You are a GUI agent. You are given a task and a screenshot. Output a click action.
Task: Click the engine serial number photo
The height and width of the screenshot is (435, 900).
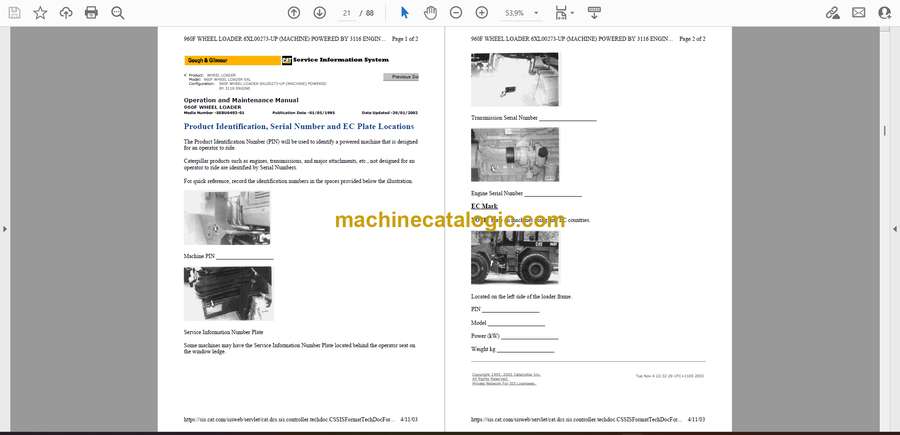(515, 154)
